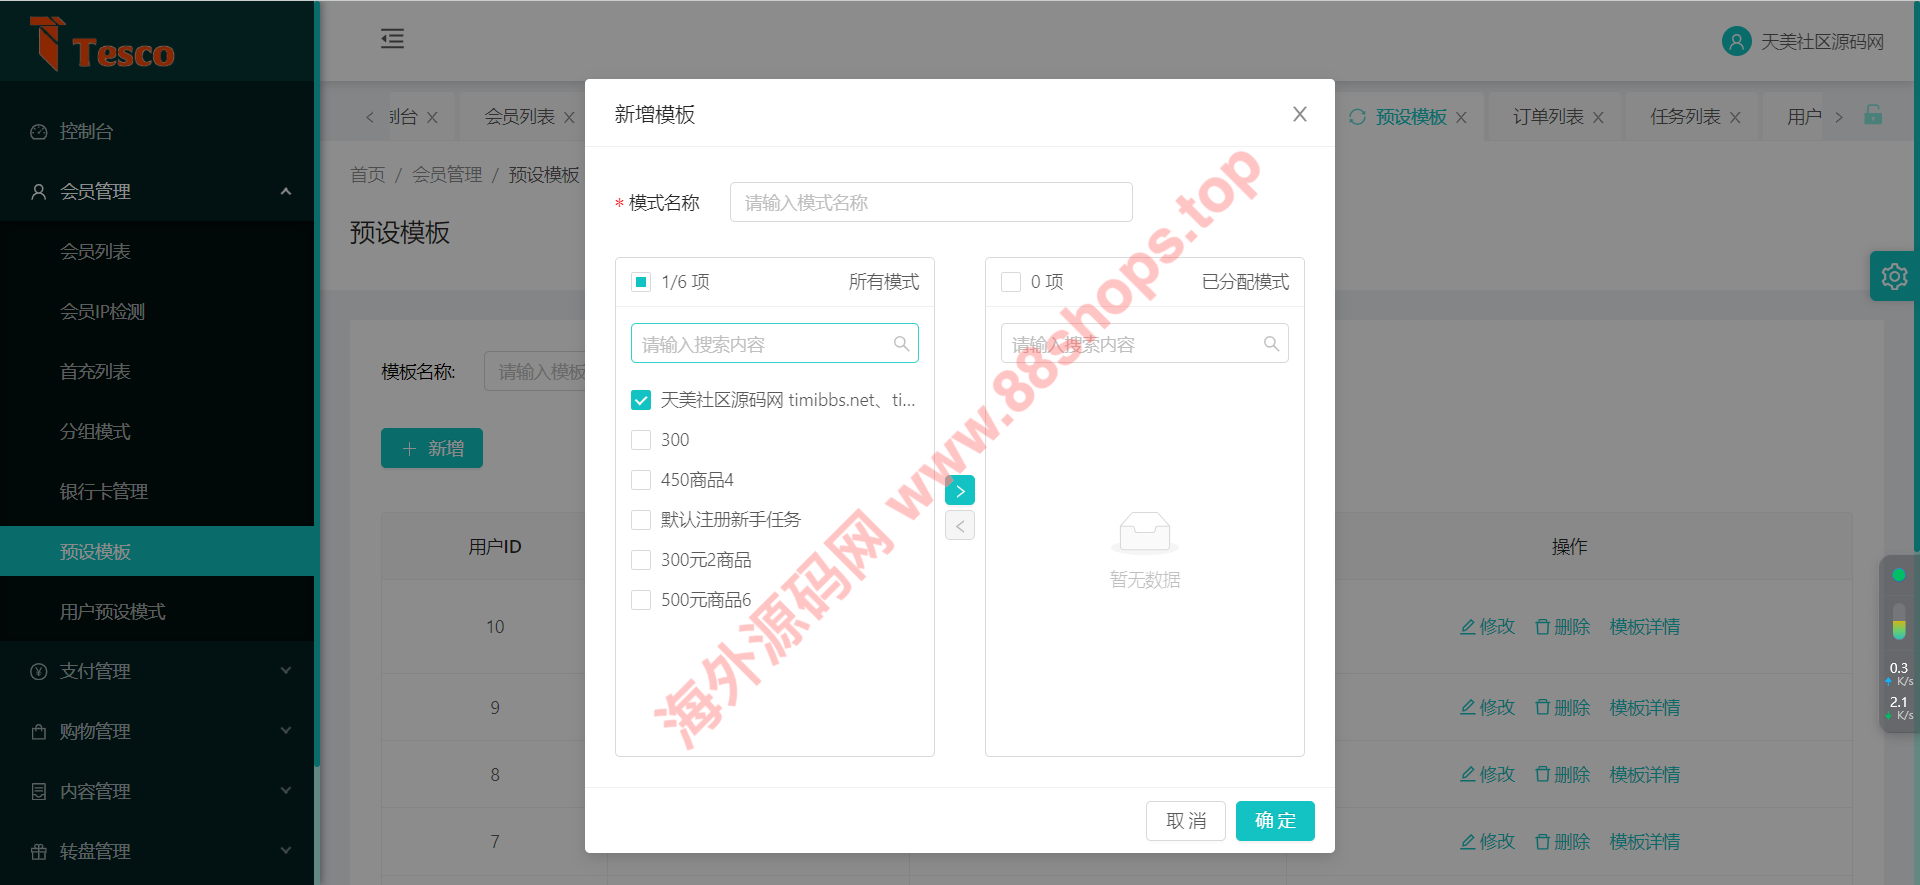Click the search icon in 所有模式 panel
Viewport: 1920px width, 885px height.
click(901, 344)
